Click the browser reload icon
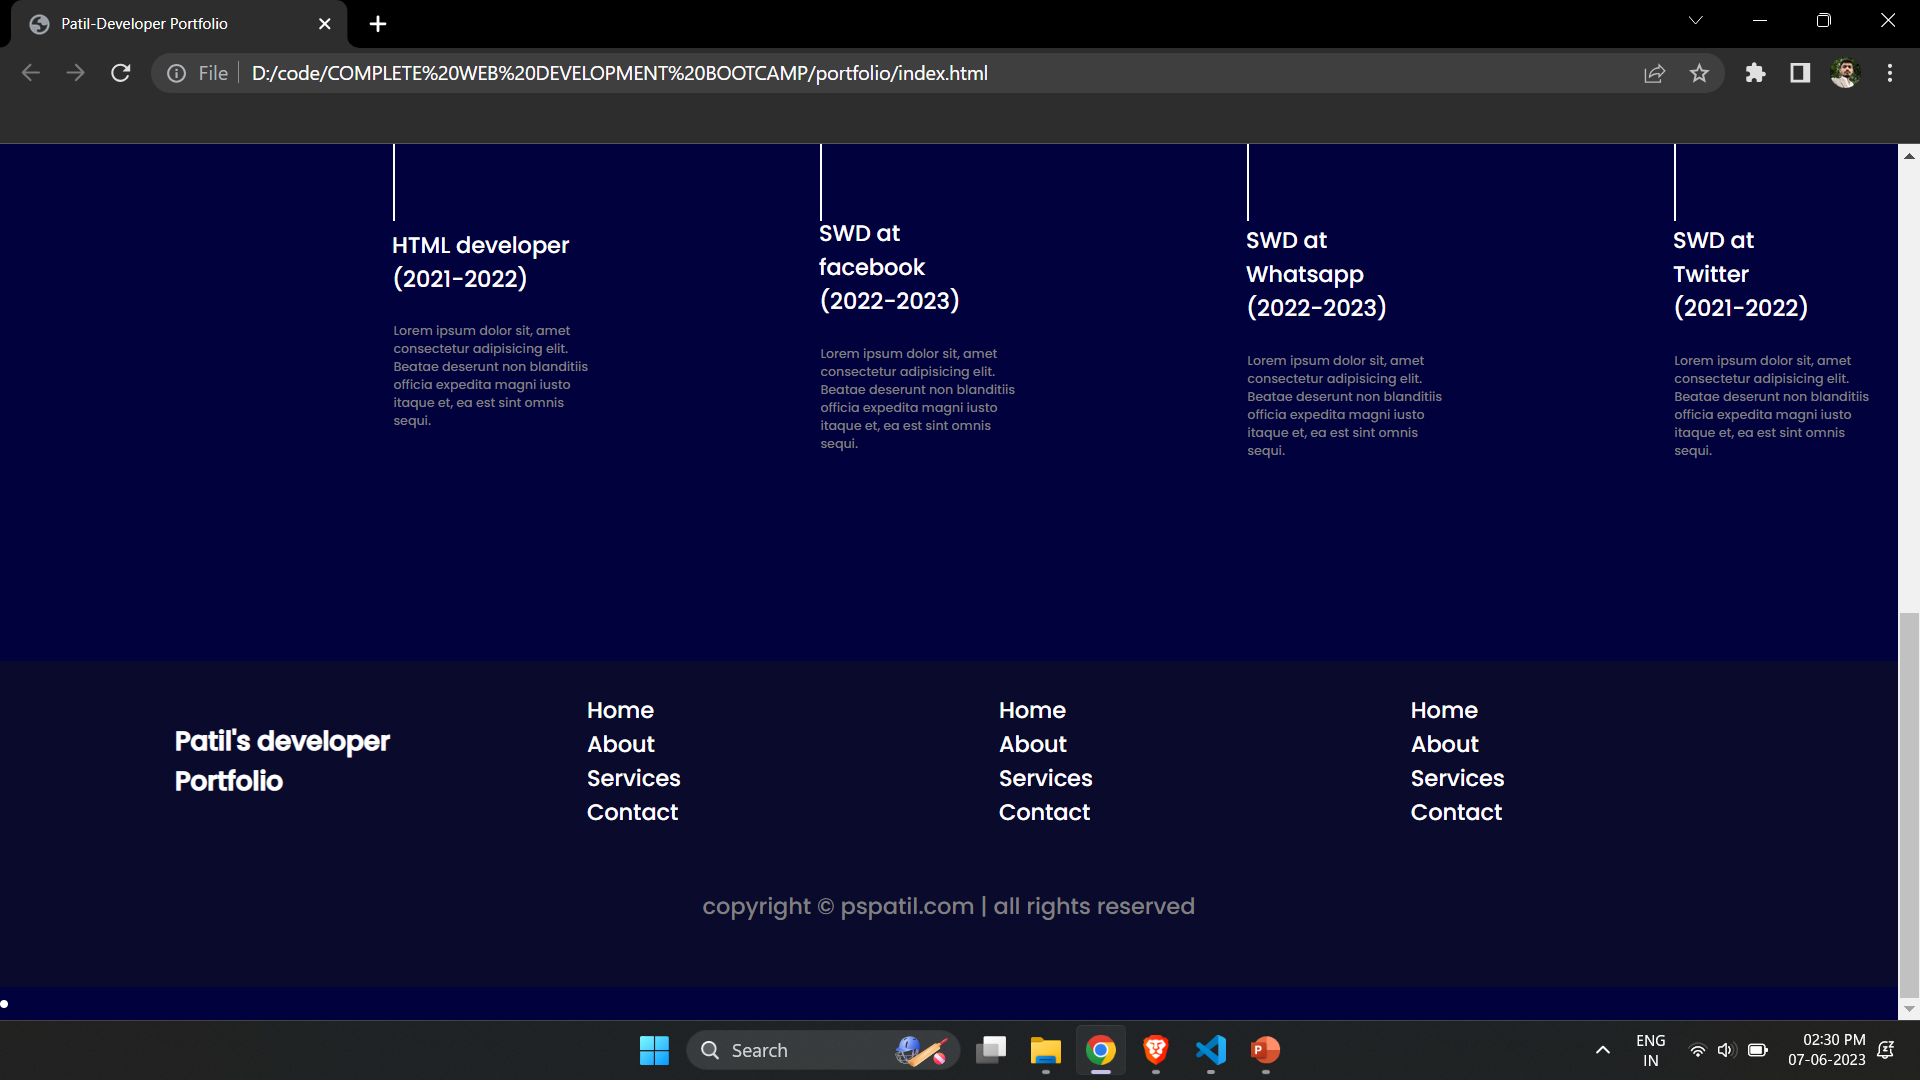 pyautogui.click(x=121, y=73)
